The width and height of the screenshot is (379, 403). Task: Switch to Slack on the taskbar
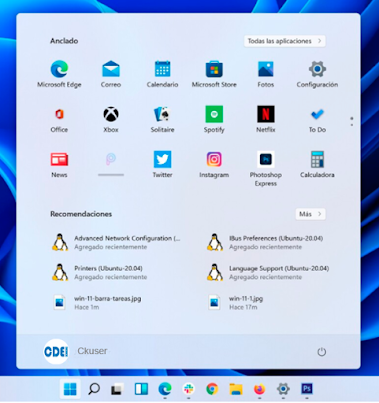189,389
